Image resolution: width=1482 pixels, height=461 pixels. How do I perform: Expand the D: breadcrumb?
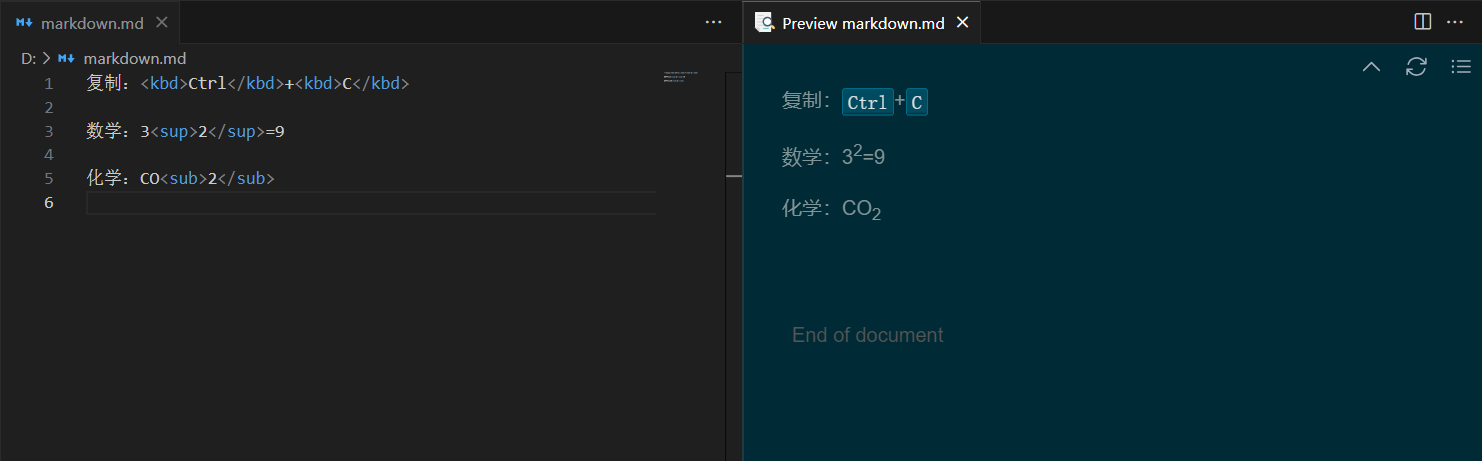pos(28,59)
